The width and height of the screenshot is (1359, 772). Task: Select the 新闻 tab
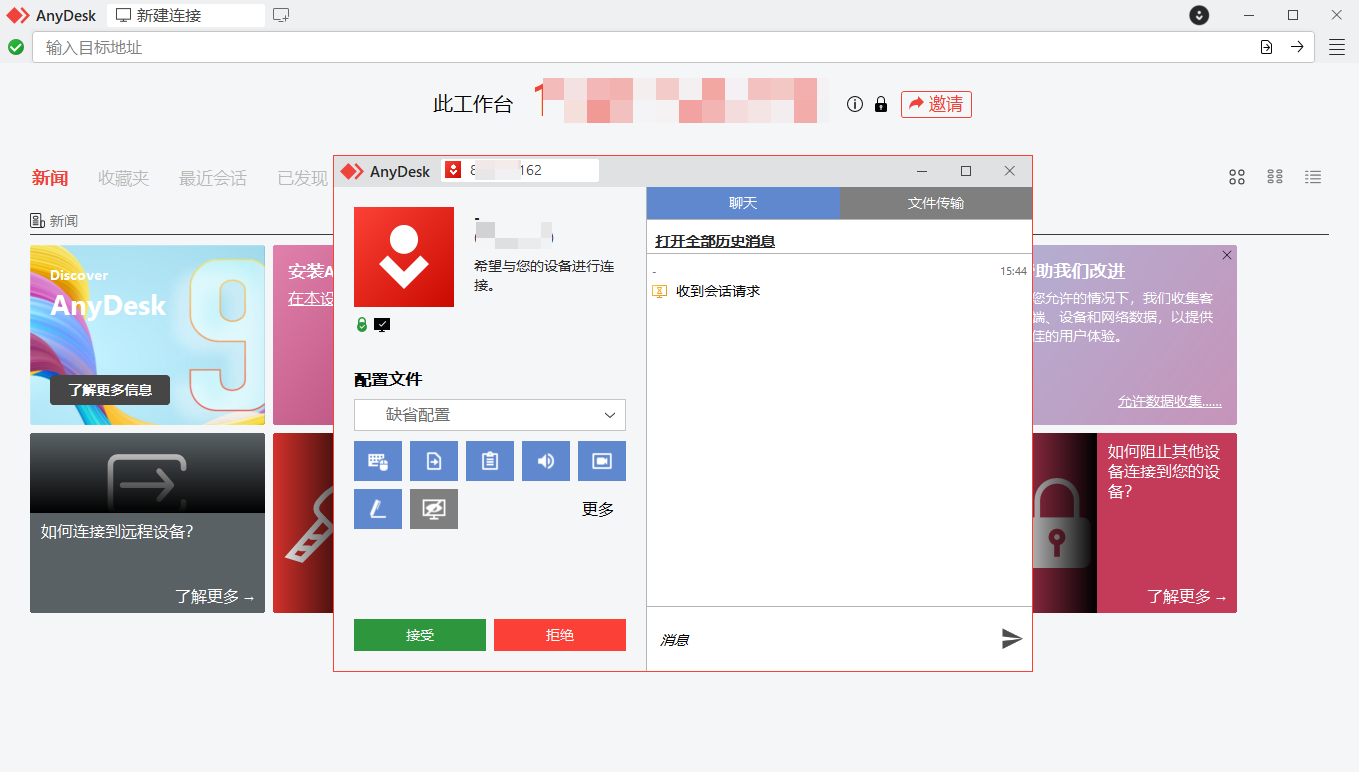click(50, 178)
